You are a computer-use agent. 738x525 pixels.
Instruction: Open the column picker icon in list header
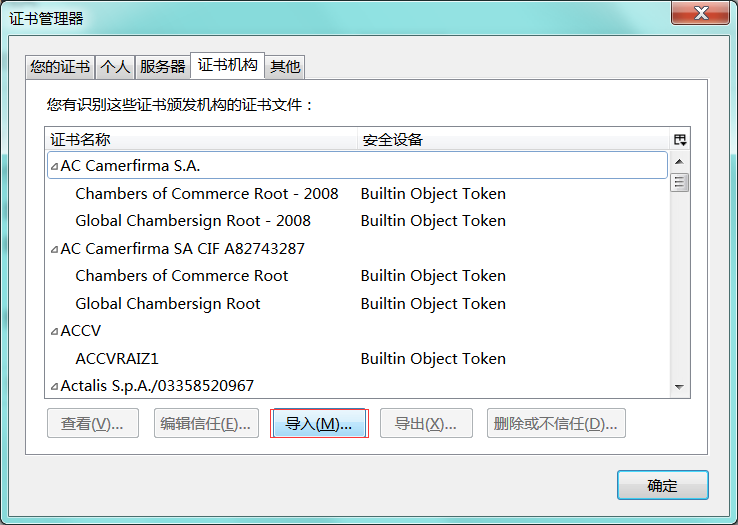coord(680,139)
